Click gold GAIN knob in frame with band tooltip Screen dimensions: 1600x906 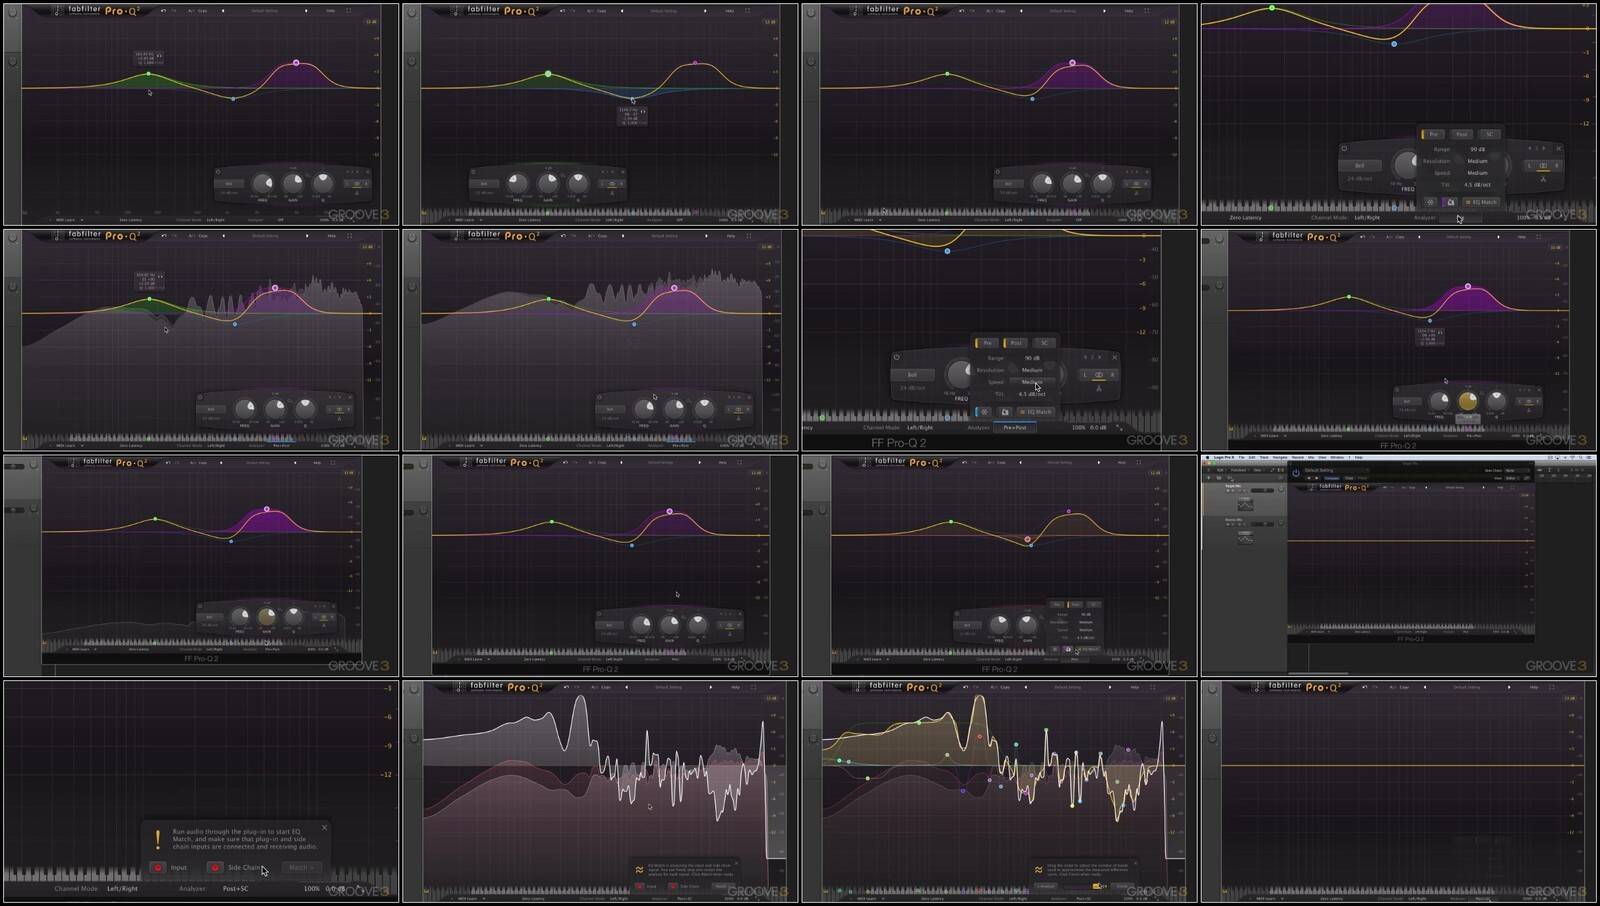1467,401
